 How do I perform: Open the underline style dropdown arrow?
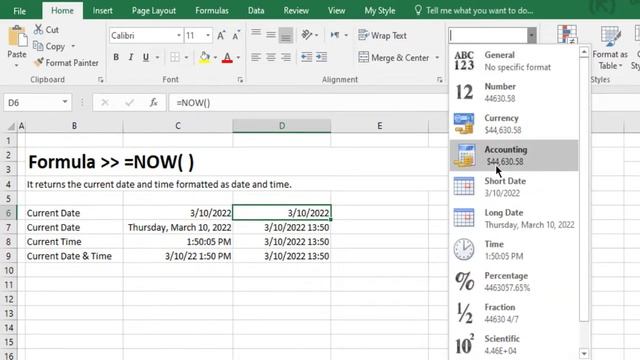tap(157, 58)
